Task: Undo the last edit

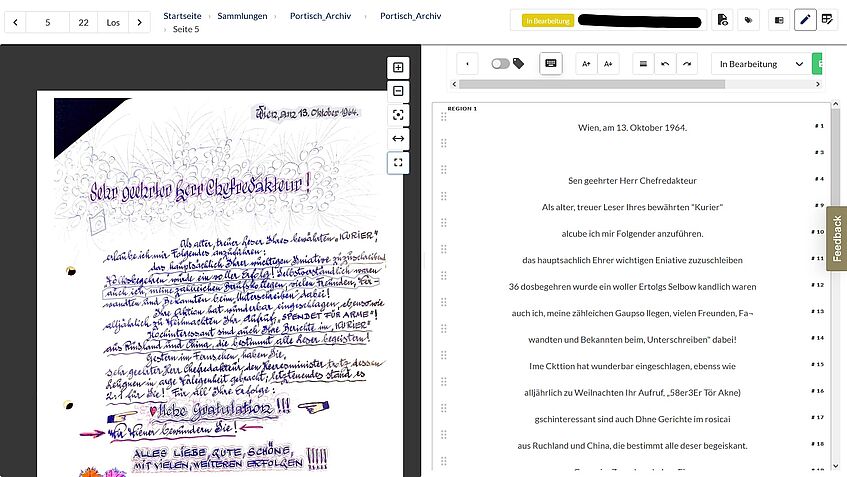Action: tap(665, 64)
